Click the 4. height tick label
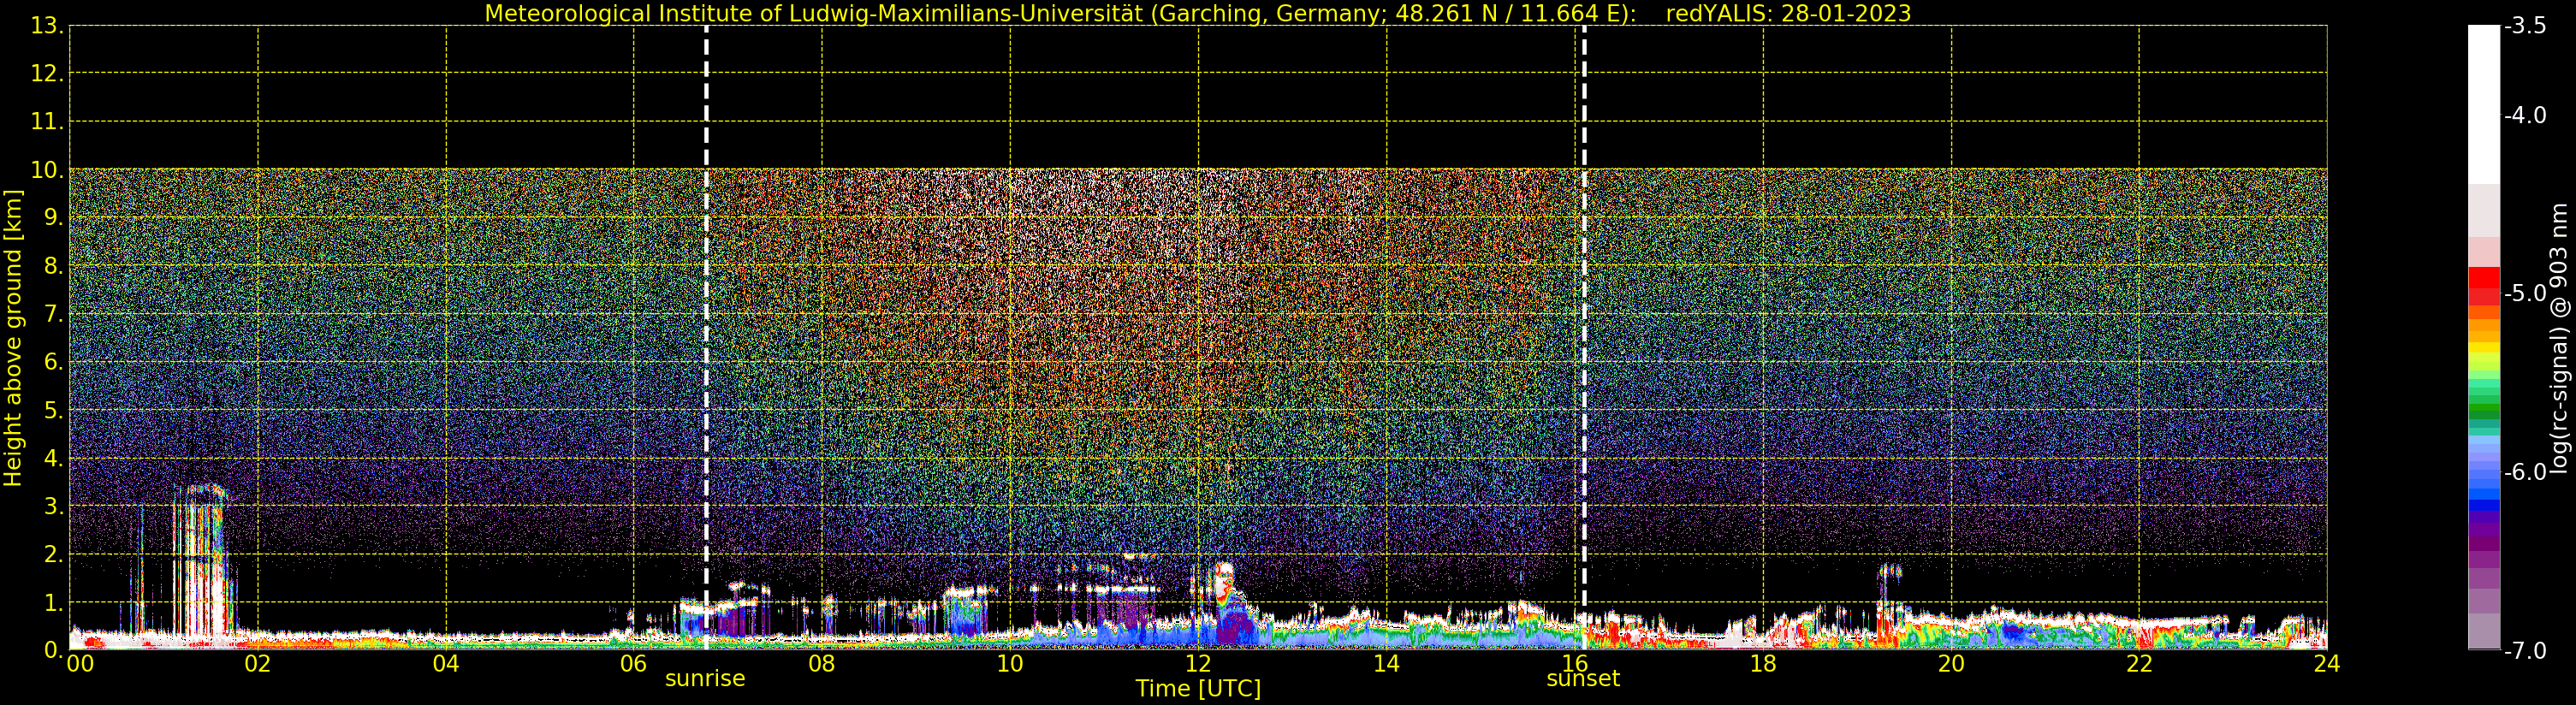The height and width of the screenshot is (705, 2576). pos(53,459)
